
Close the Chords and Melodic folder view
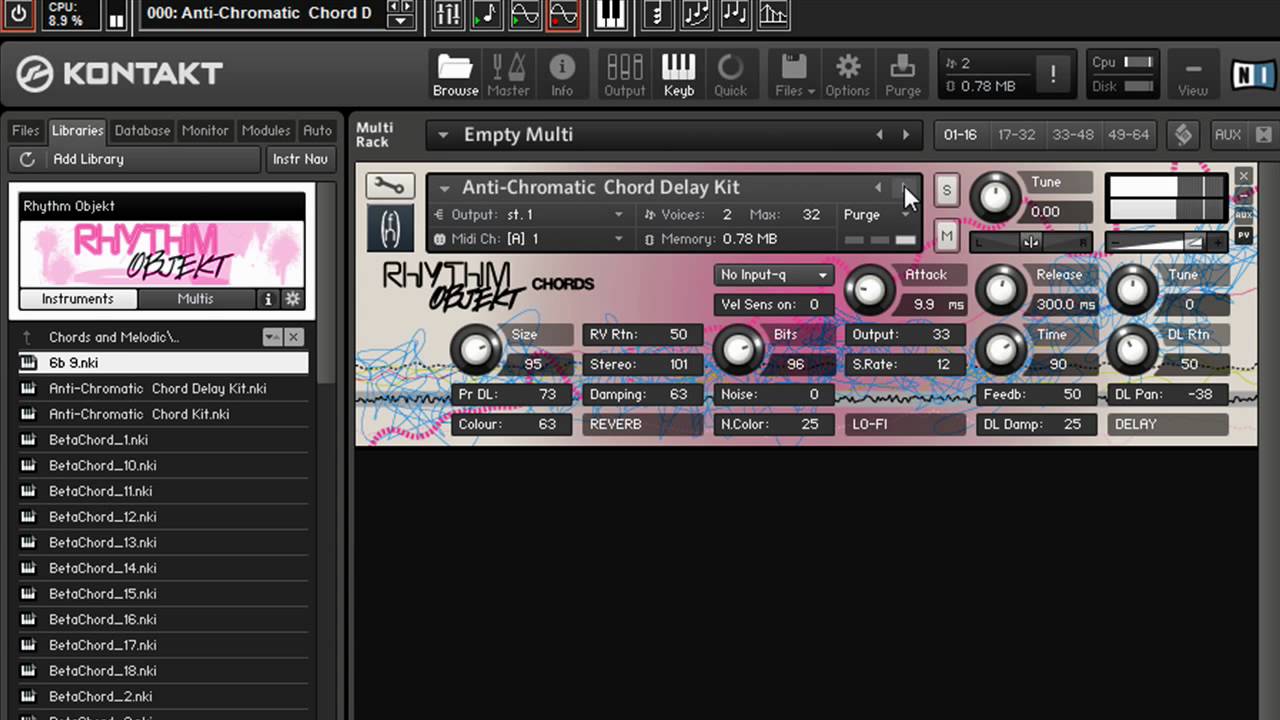click(294, 337)
